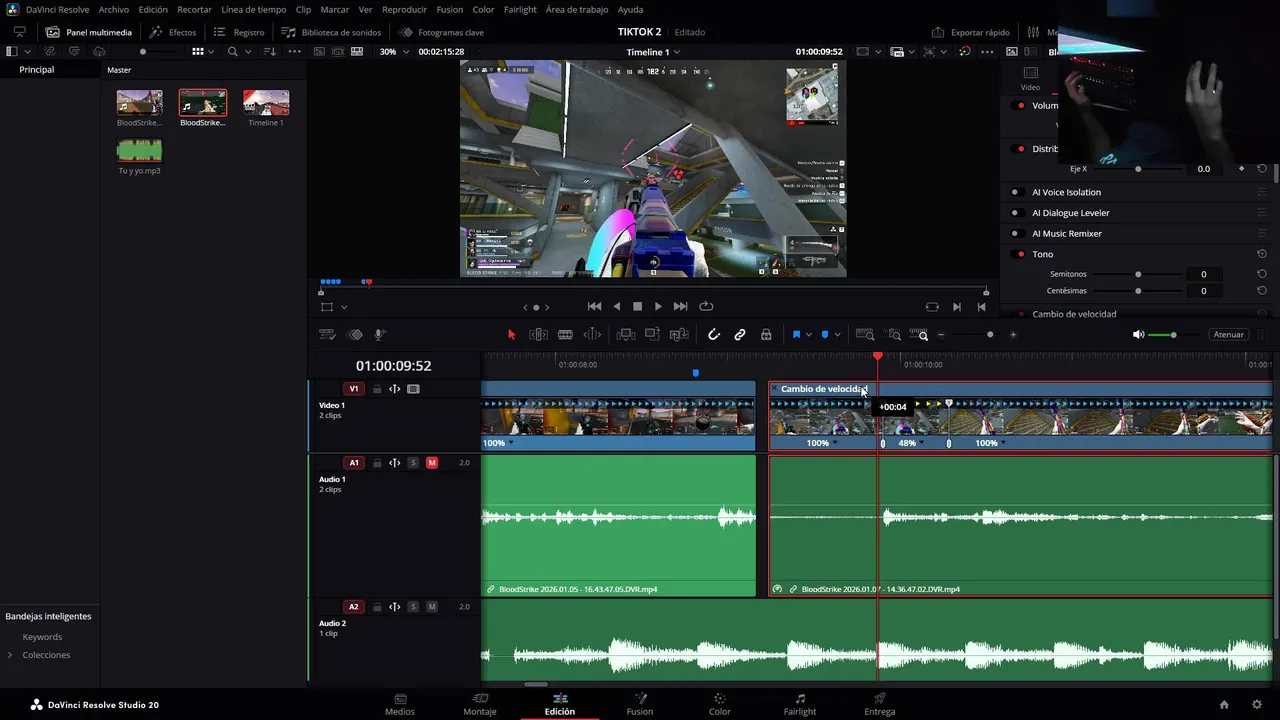This screenshot has height=720, width=1280.
Task: Select the Tu y yo.mp3 audio thumbnail
Action: click(139, 150)
